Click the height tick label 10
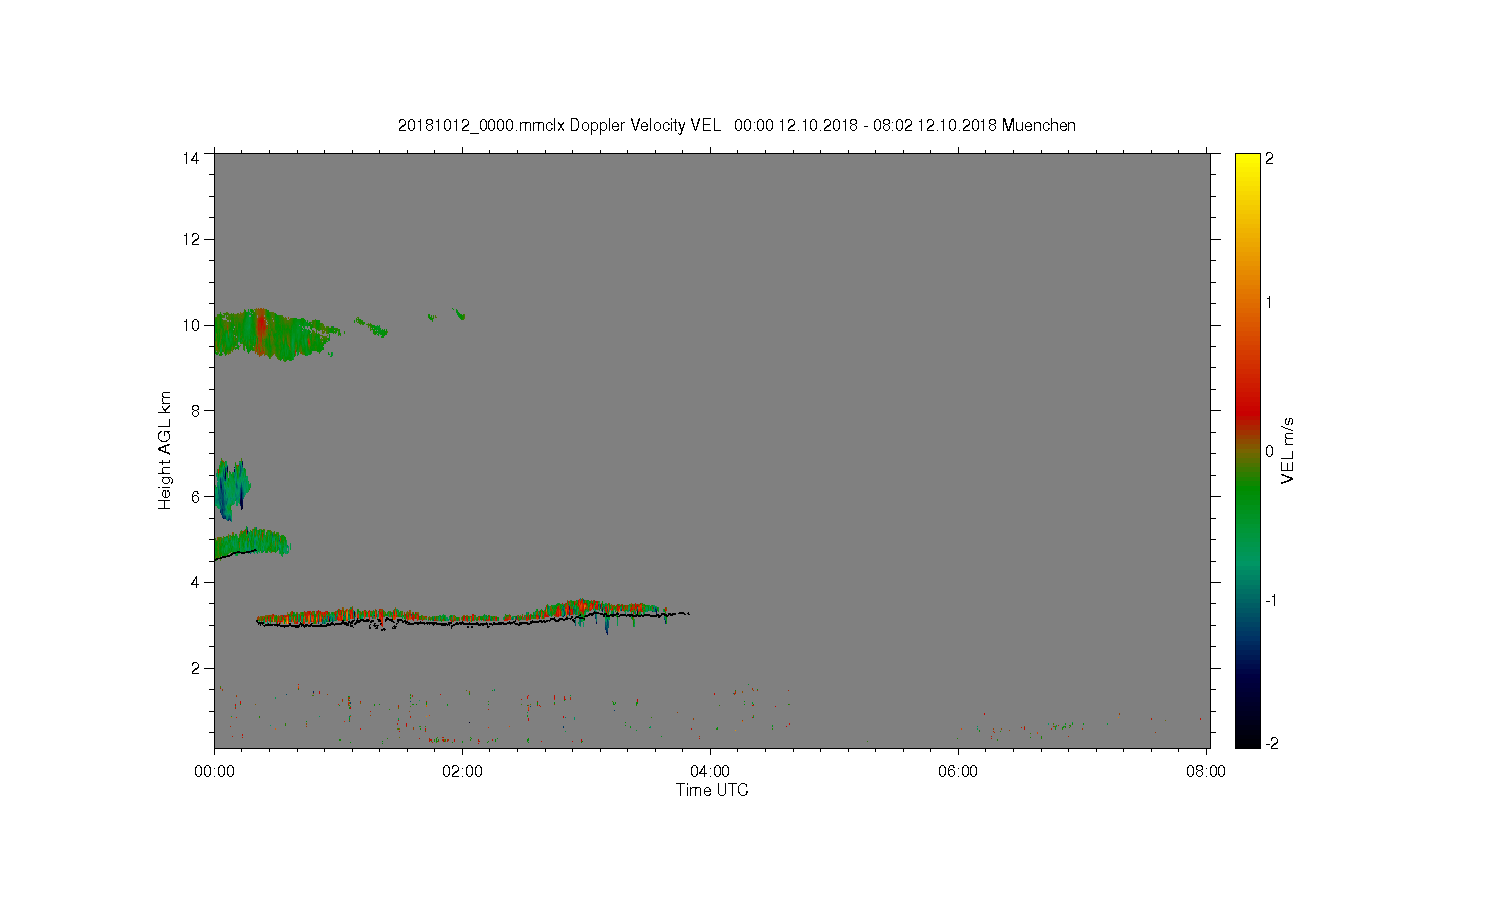 [x=192, y=325]
